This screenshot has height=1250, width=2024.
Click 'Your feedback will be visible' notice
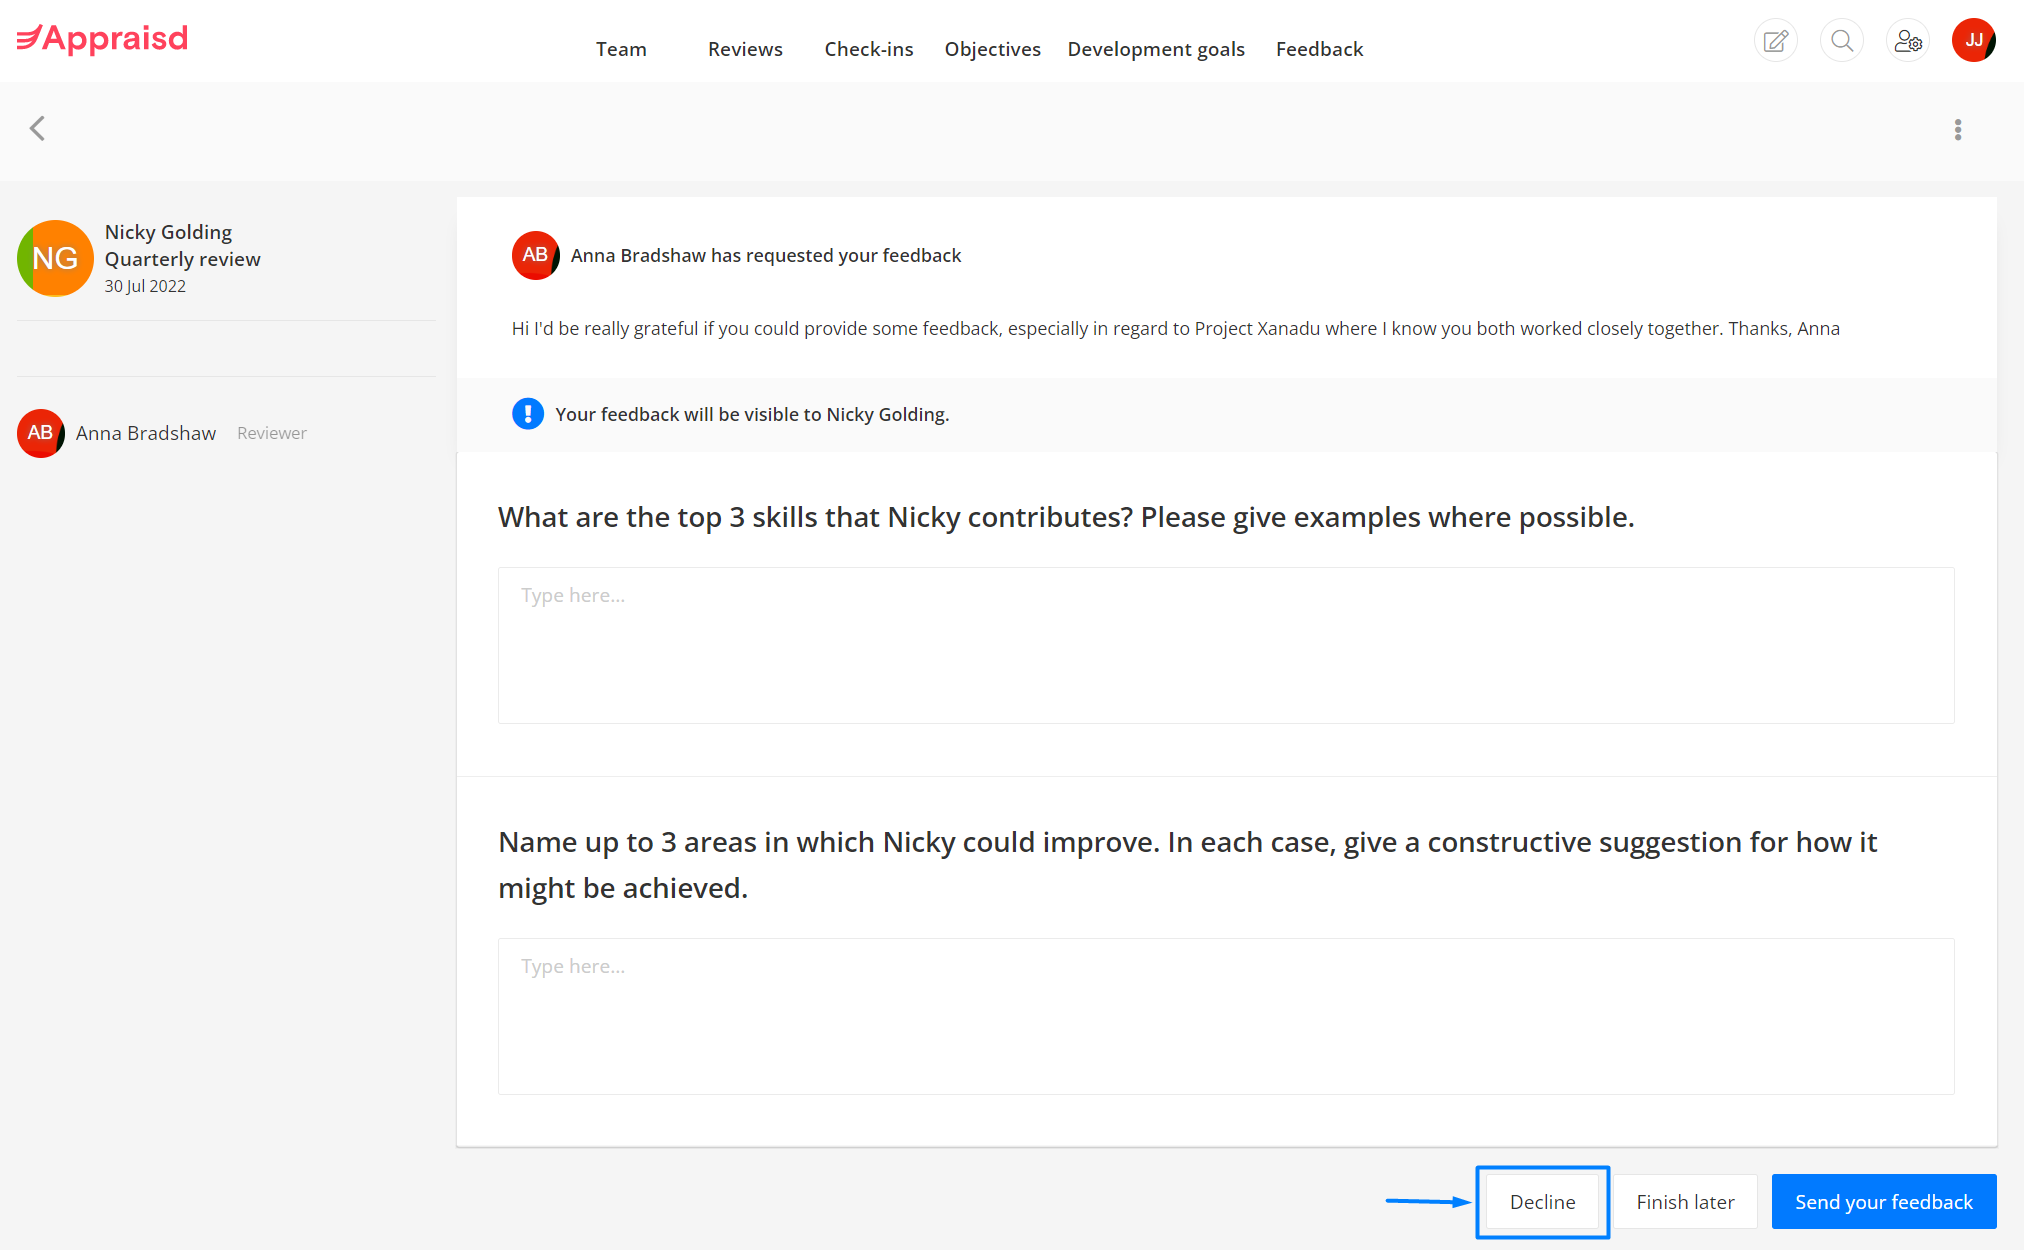752,414
